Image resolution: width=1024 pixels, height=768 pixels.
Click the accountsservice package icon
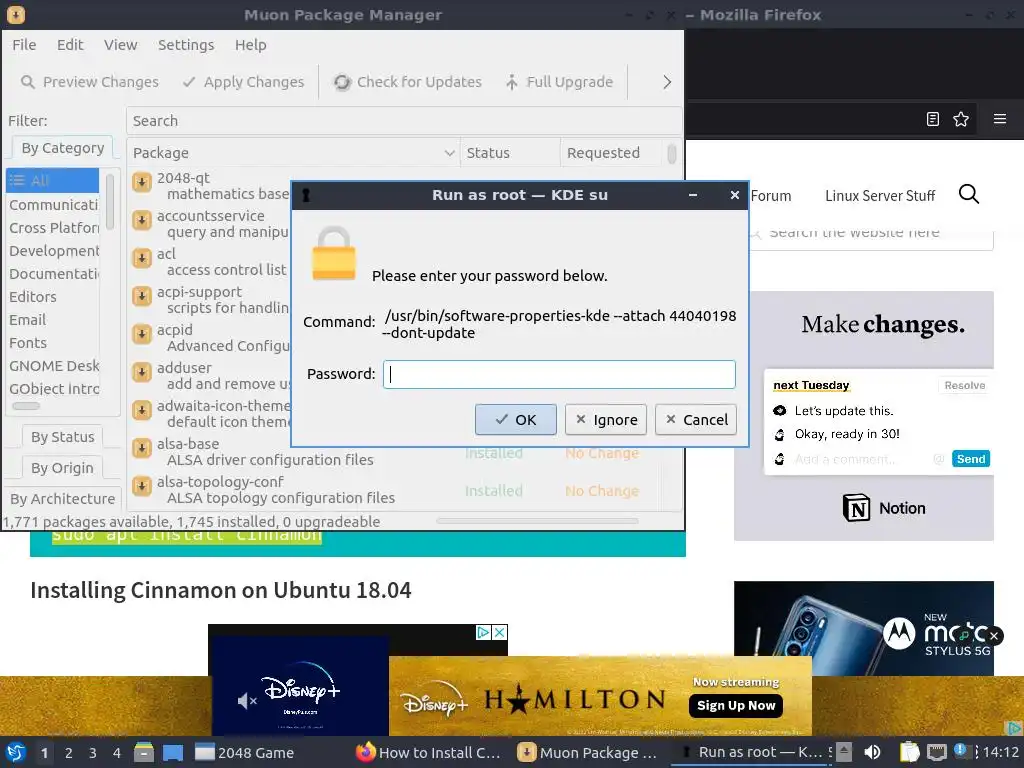pos(142,220)
